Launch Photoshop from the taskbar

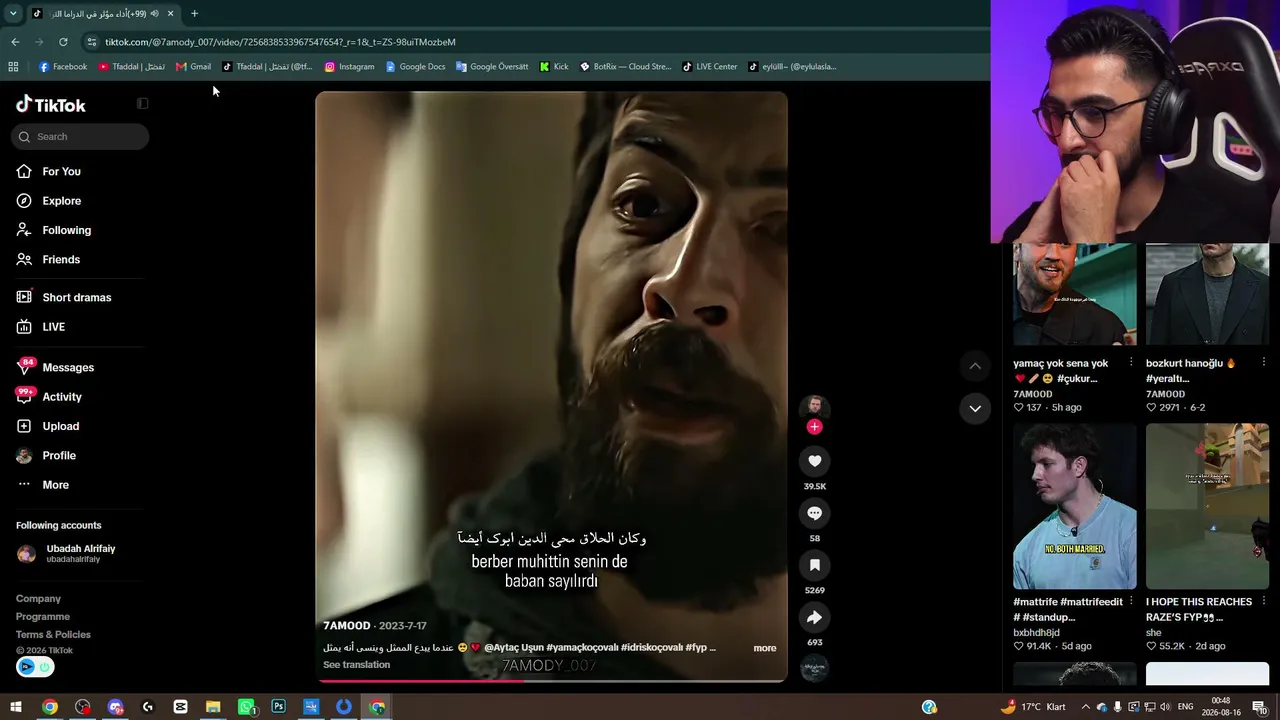click(278, 707)
